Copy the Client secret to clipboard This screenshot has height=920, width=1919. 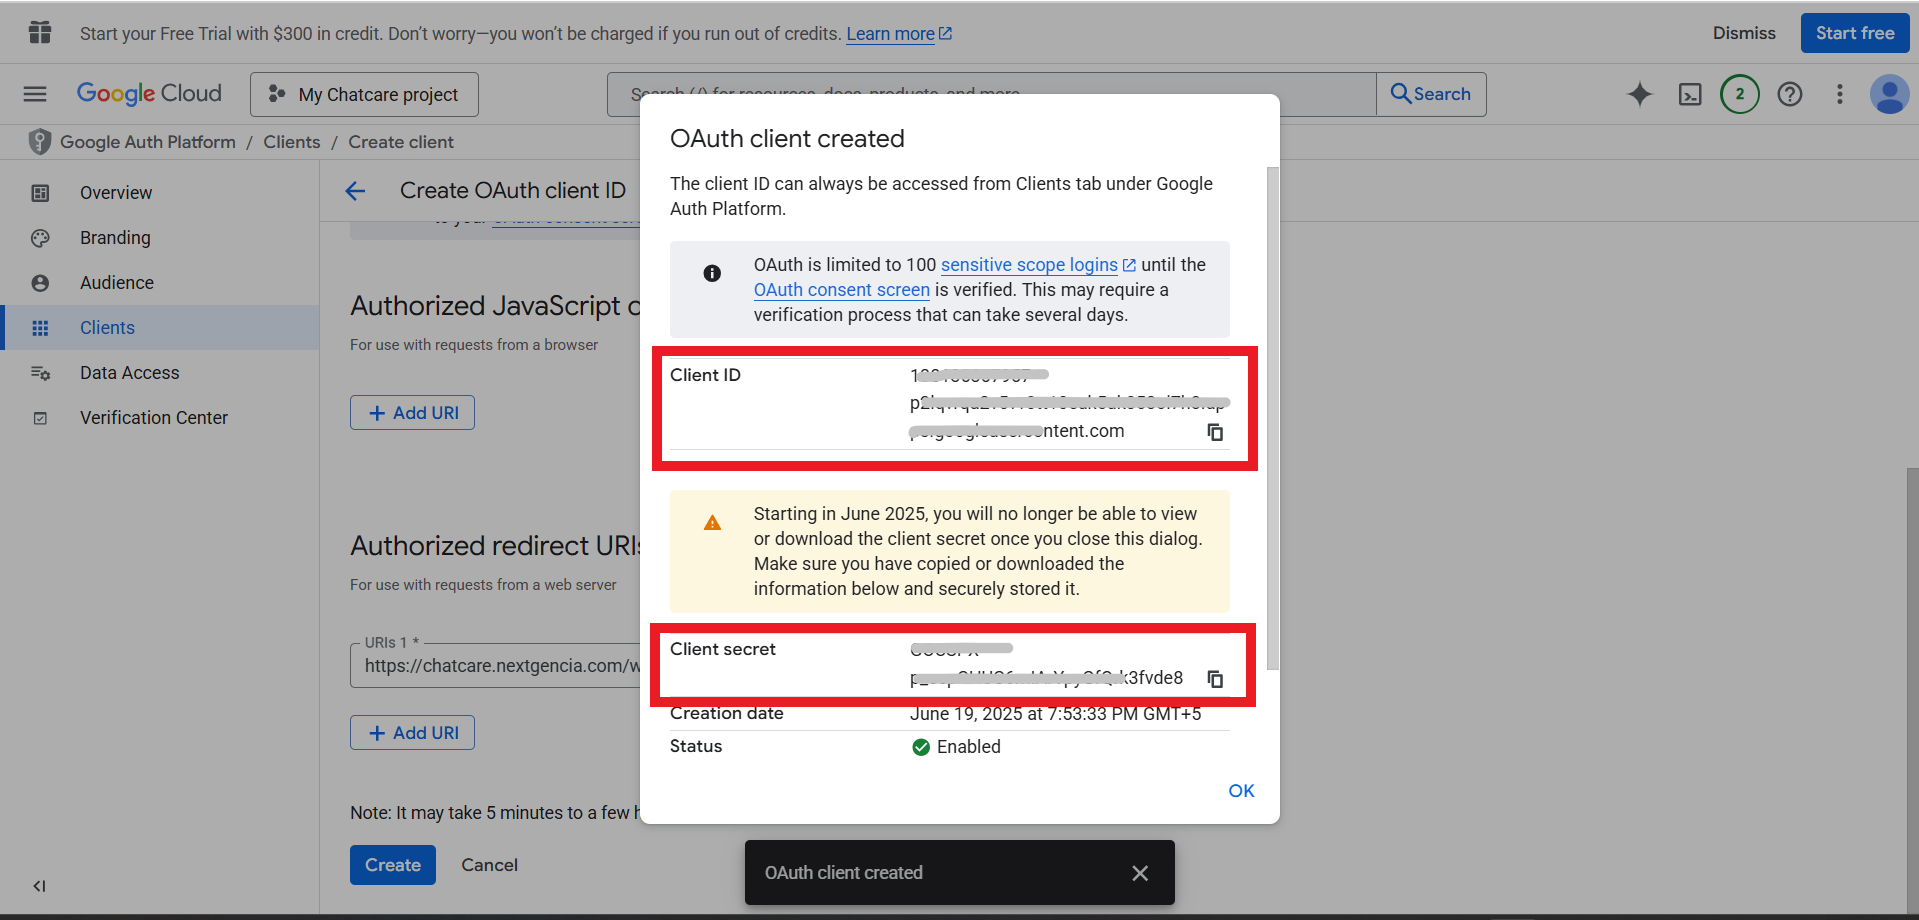pos(1215,679)
